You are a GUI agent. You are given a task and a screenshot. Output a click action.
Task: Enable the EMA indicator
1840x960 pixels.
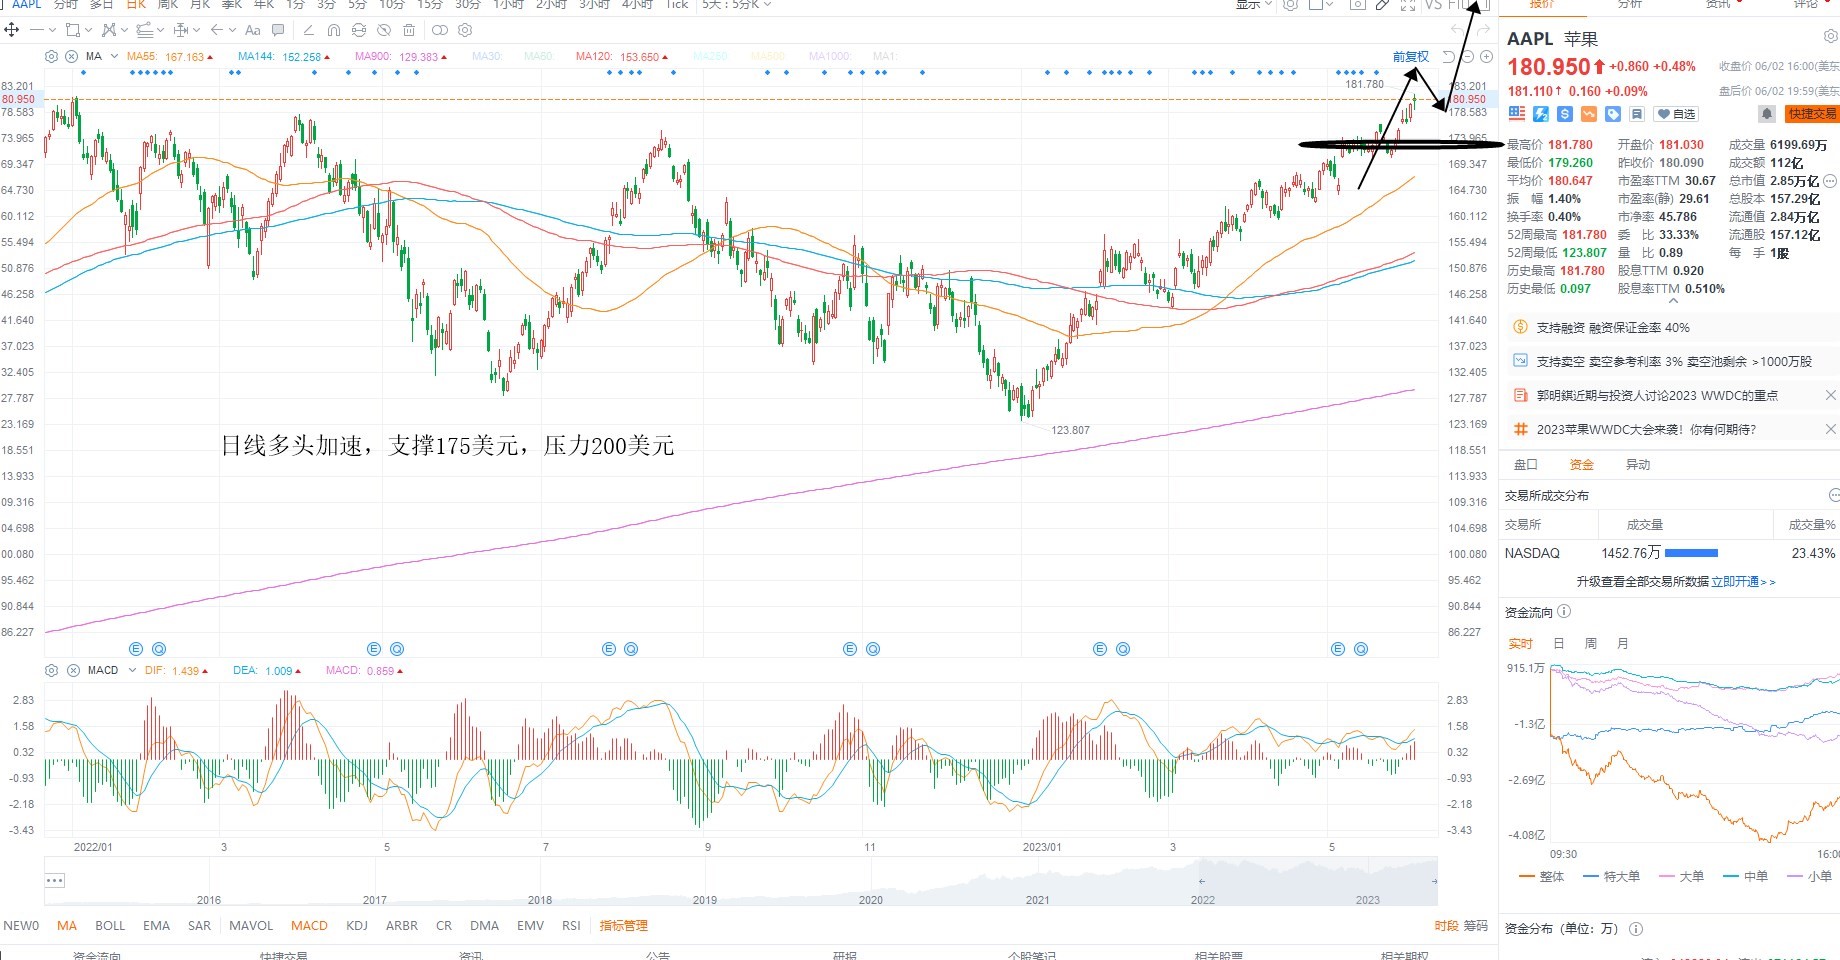[x=156, y=926]
